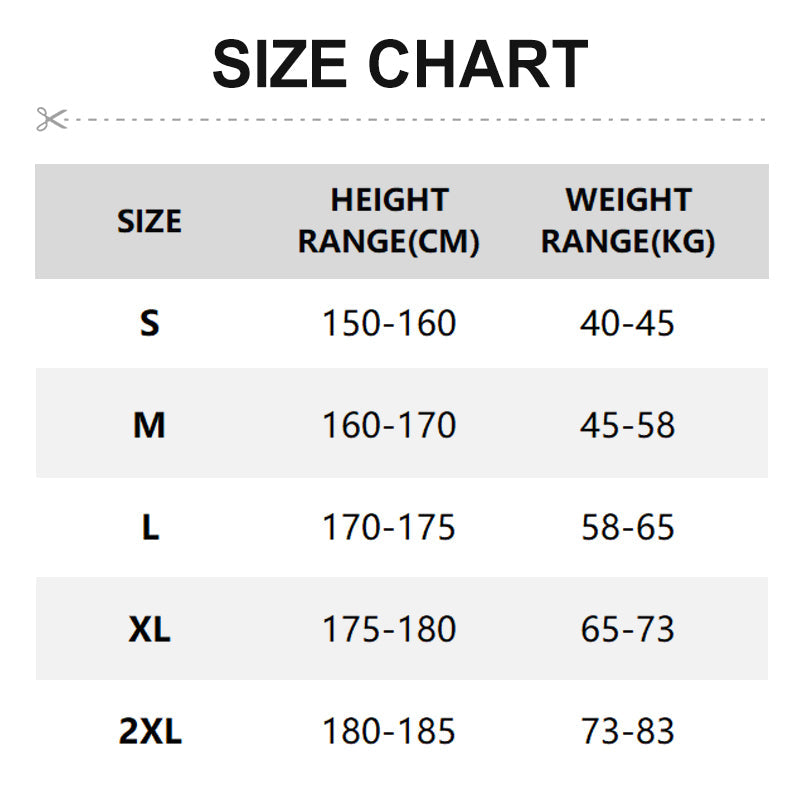Click height value 175-180
800x800 pixels.
(388, 630)
